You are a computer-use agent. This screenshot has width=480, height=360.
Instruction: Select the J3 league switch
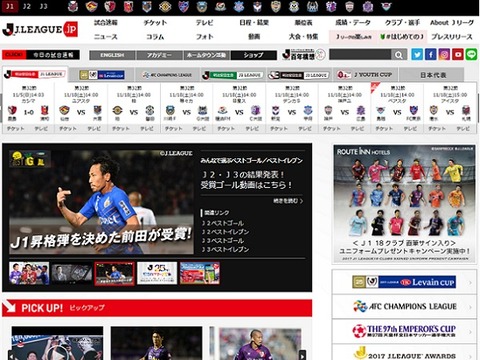click(x=44, y=6)
